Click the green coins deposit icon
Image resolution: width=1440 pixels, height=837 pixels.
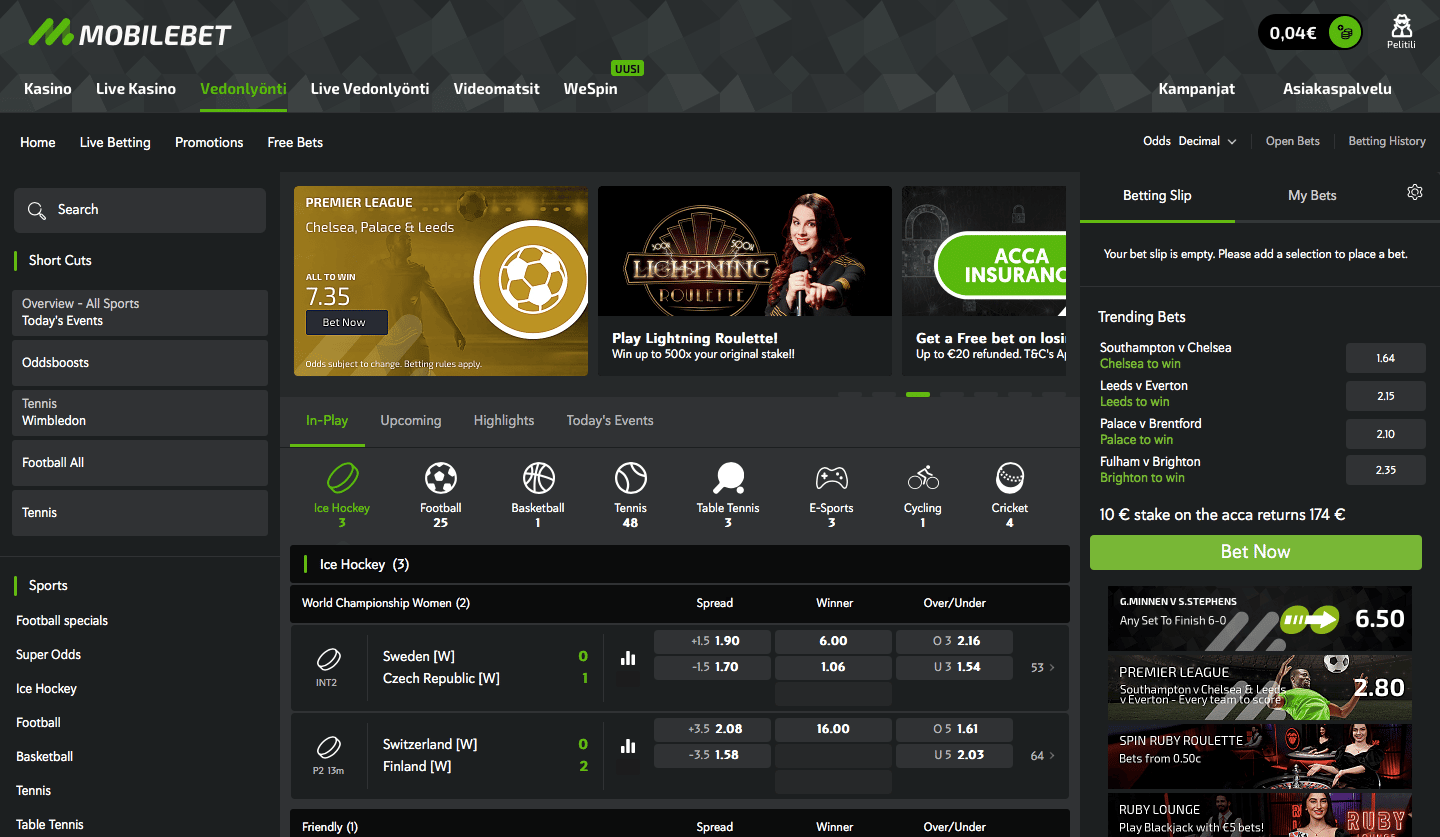(x=1345, y=33)
